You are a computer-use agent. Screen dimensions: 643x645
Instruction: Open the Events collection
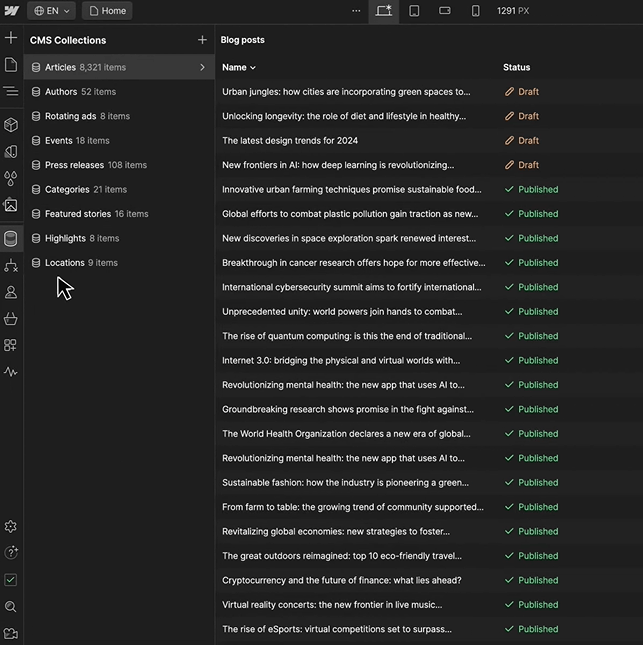pyautogui.click(x=119, y=141)
